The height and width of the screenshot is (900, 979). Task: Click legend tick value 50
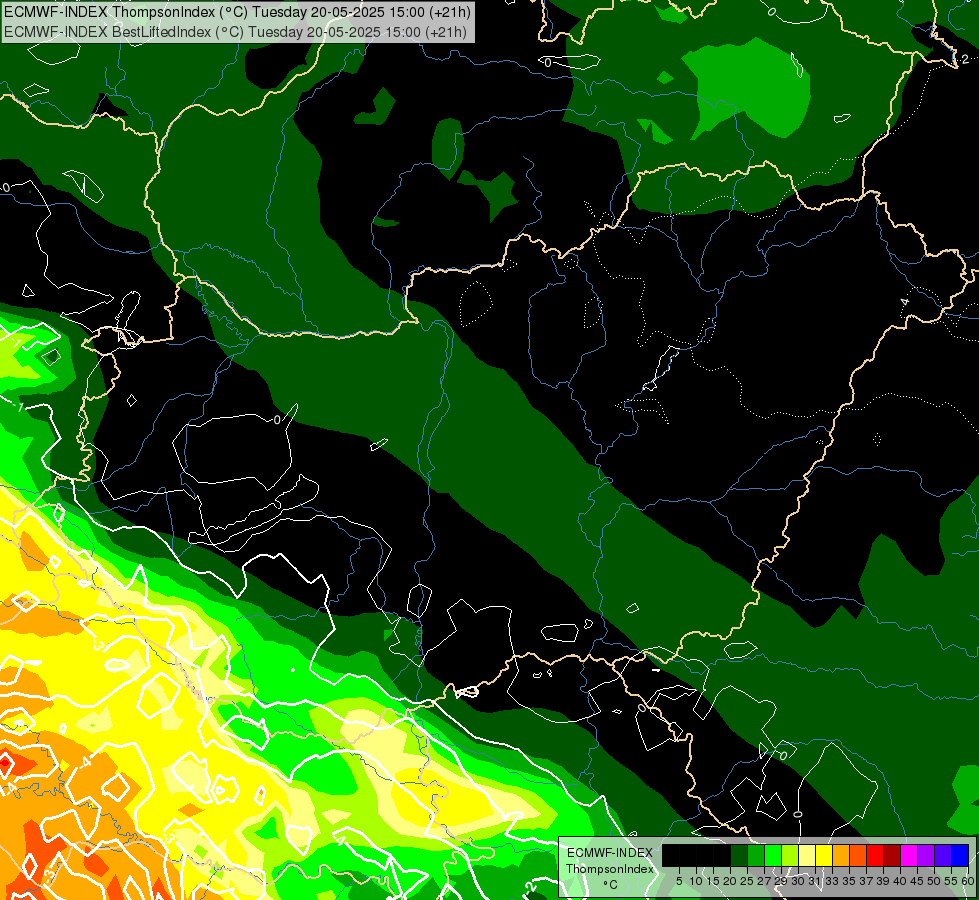(x=934, y=881)
